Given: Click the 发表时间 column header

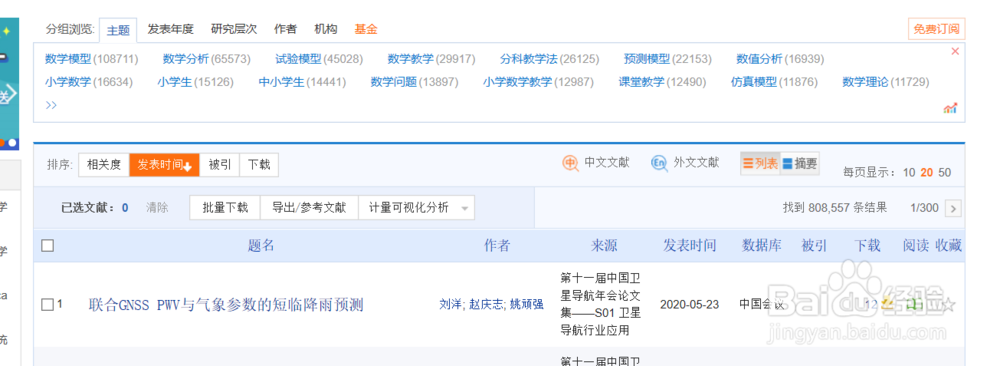Looking at the screenshot, I should pyautogui.click(x=689, y=245).
